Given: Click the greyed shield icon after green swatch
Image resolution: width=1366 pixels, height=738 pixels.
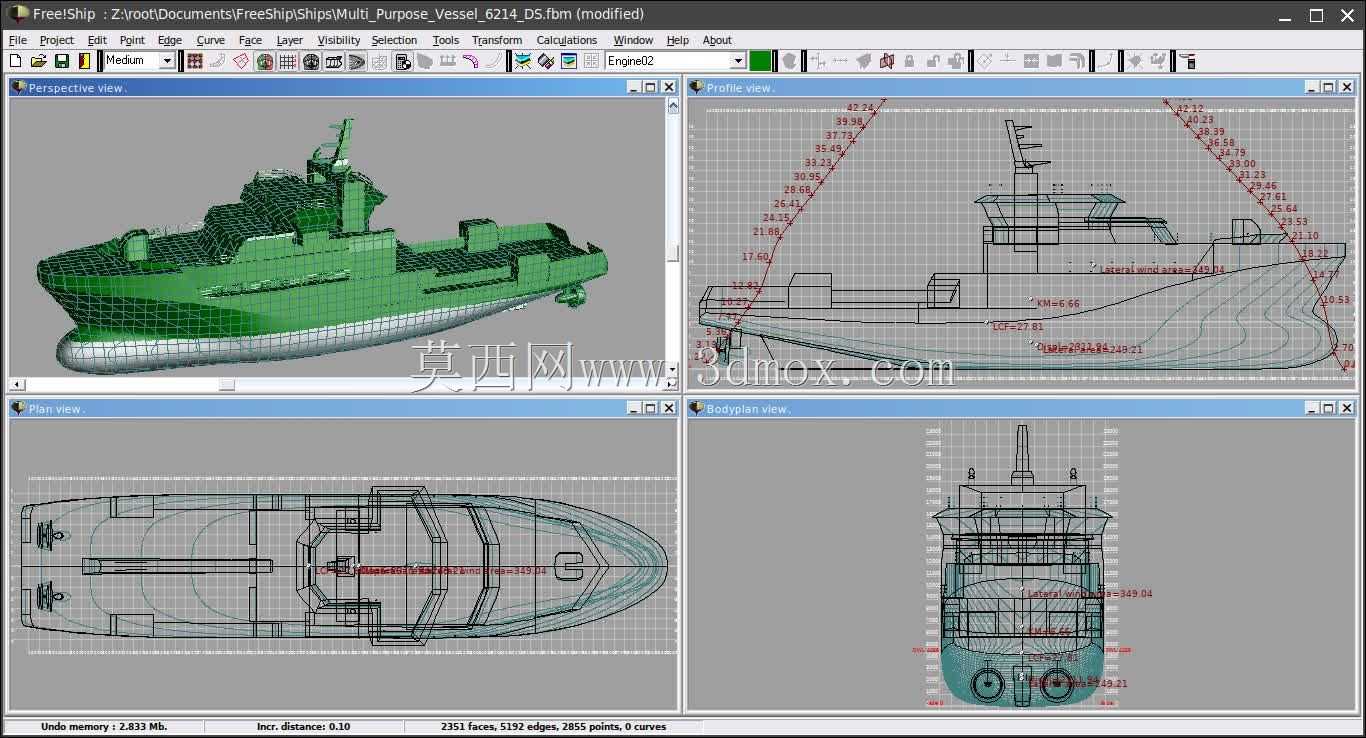Looking at the screenshot, I should pos(789,61).
